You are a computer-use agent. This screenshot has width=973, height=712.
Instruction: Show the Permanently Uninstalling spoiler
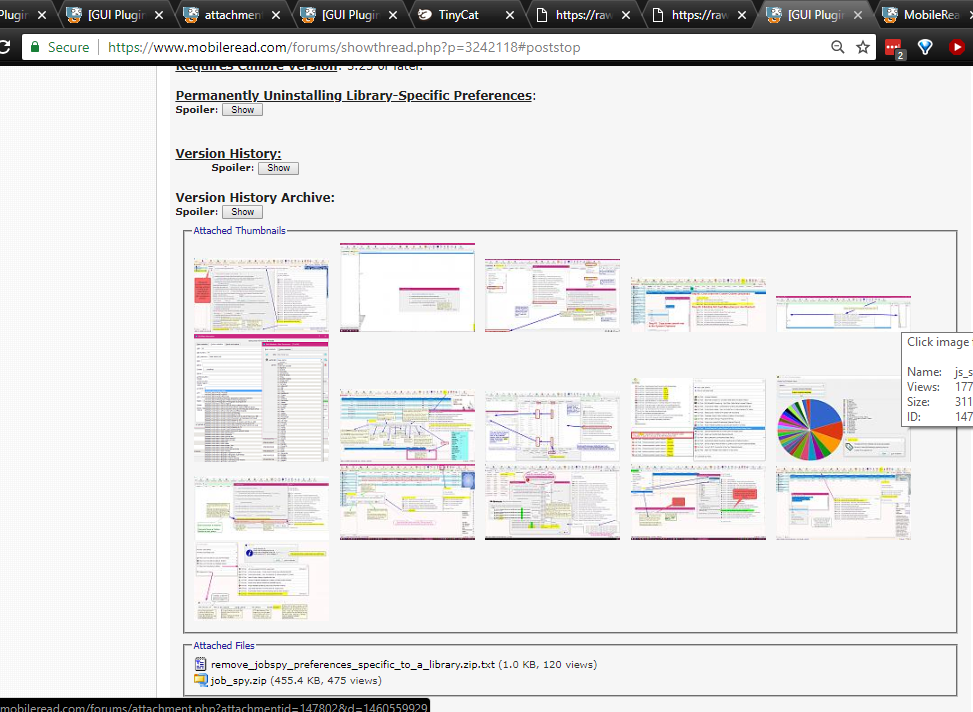242,110
